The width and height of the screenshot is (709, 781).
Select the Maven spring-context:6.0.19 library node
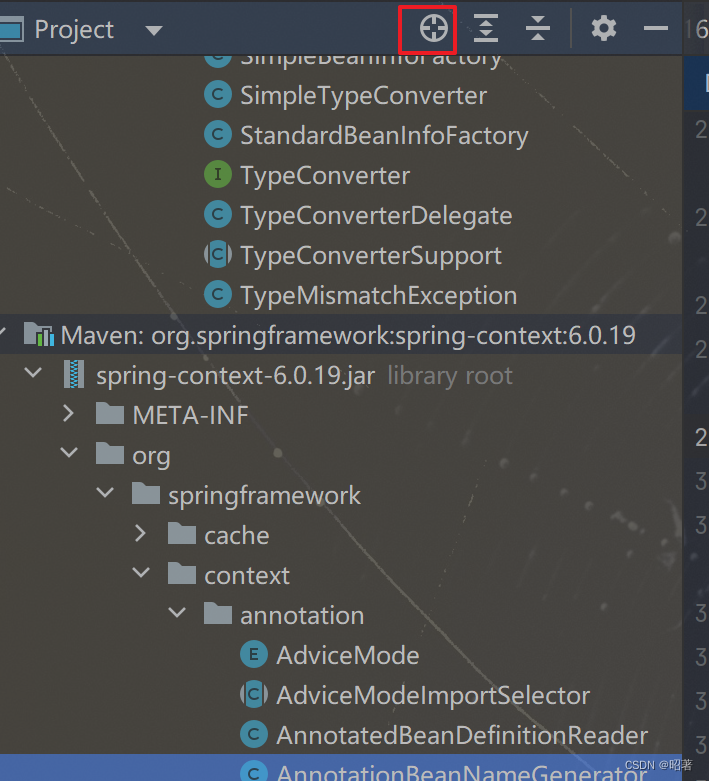[348, 335]
